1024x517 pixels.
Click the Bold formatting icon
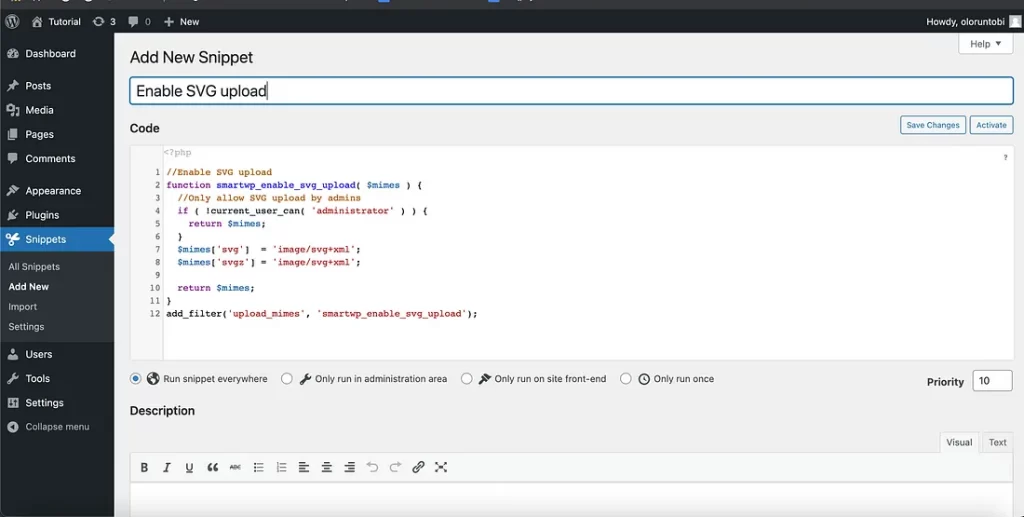pos(144,467)
